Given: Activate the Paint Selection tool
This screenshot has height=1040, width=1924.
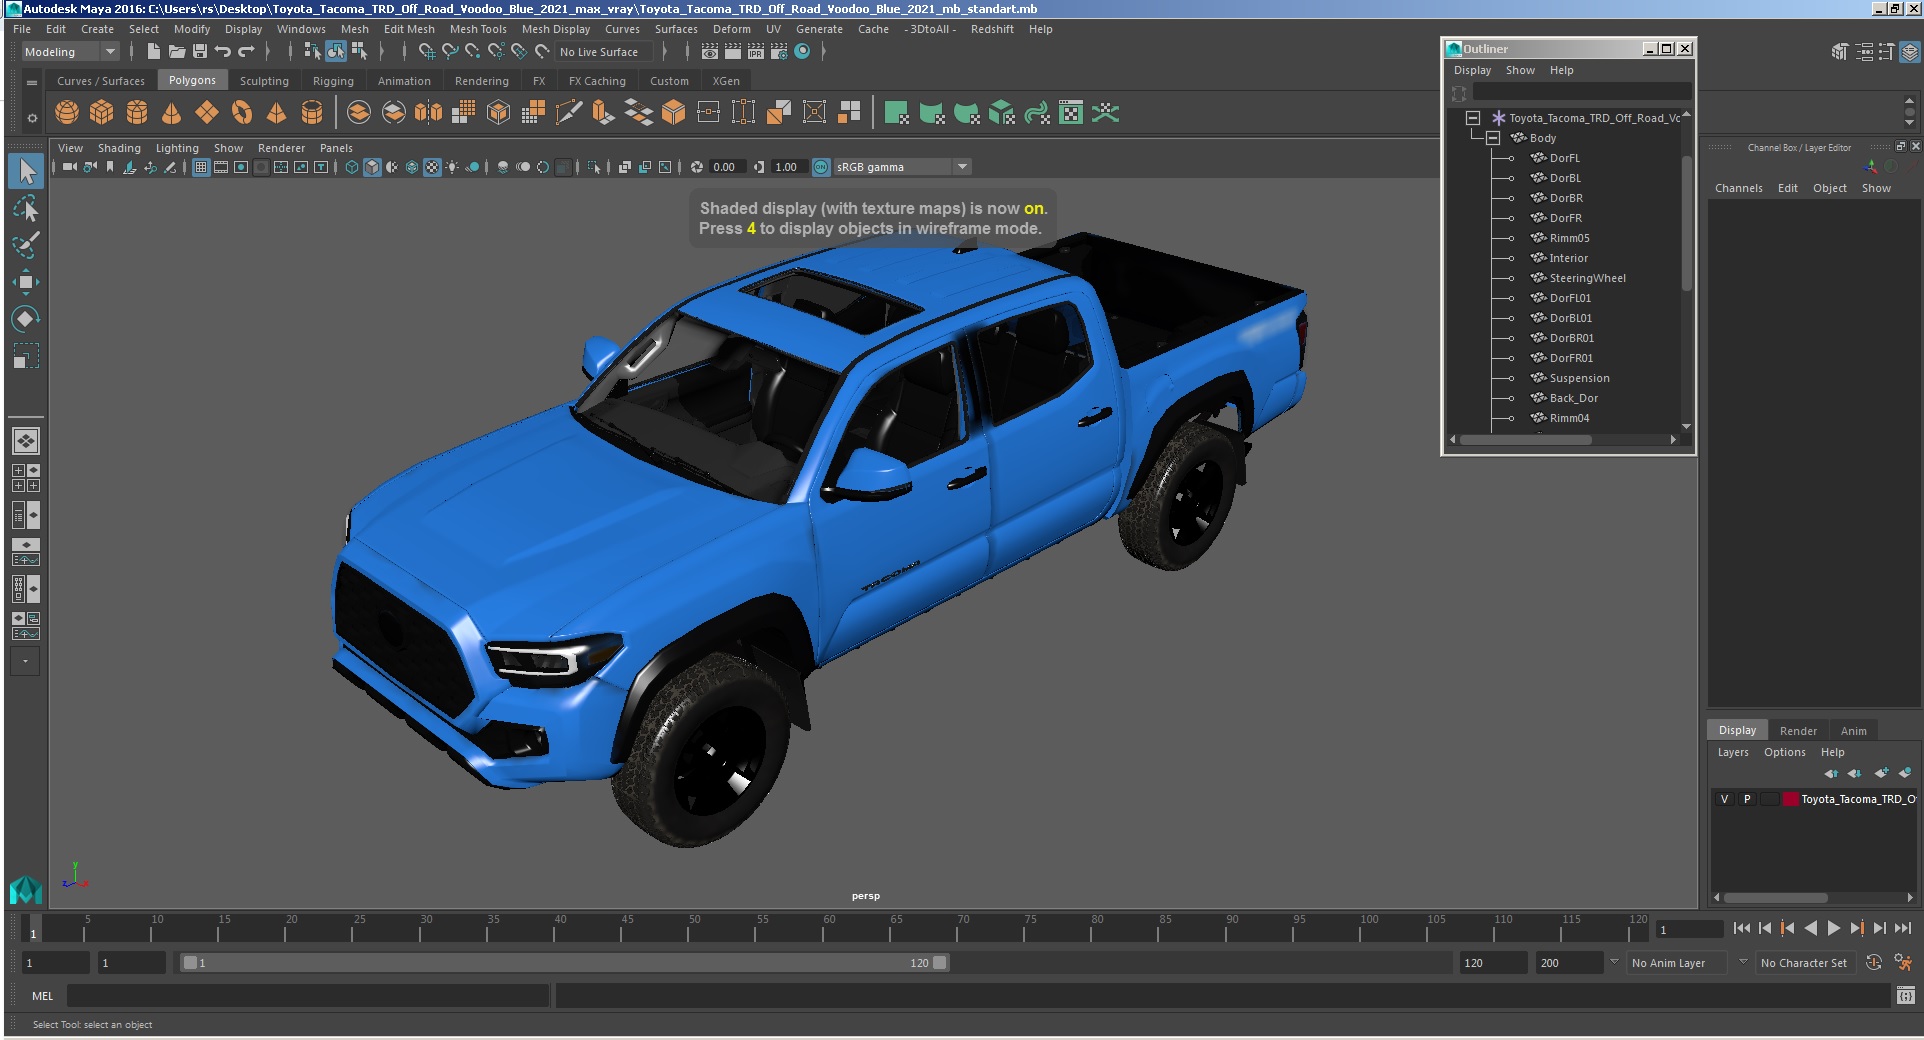Looking at the screenshot, I should [26, 245].
